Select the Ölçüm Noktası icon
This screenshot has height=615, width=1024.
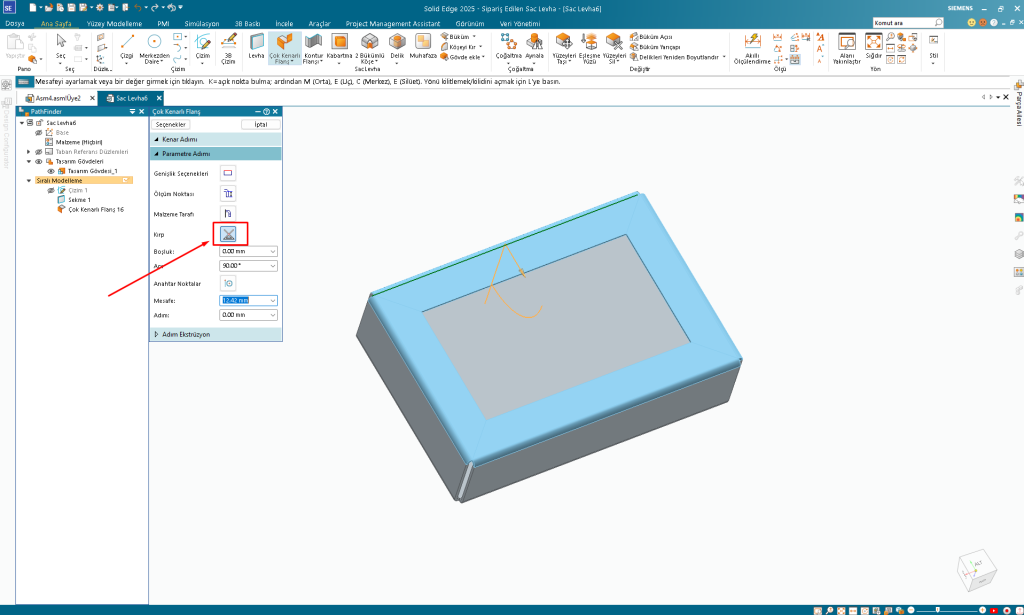[228, 193]
